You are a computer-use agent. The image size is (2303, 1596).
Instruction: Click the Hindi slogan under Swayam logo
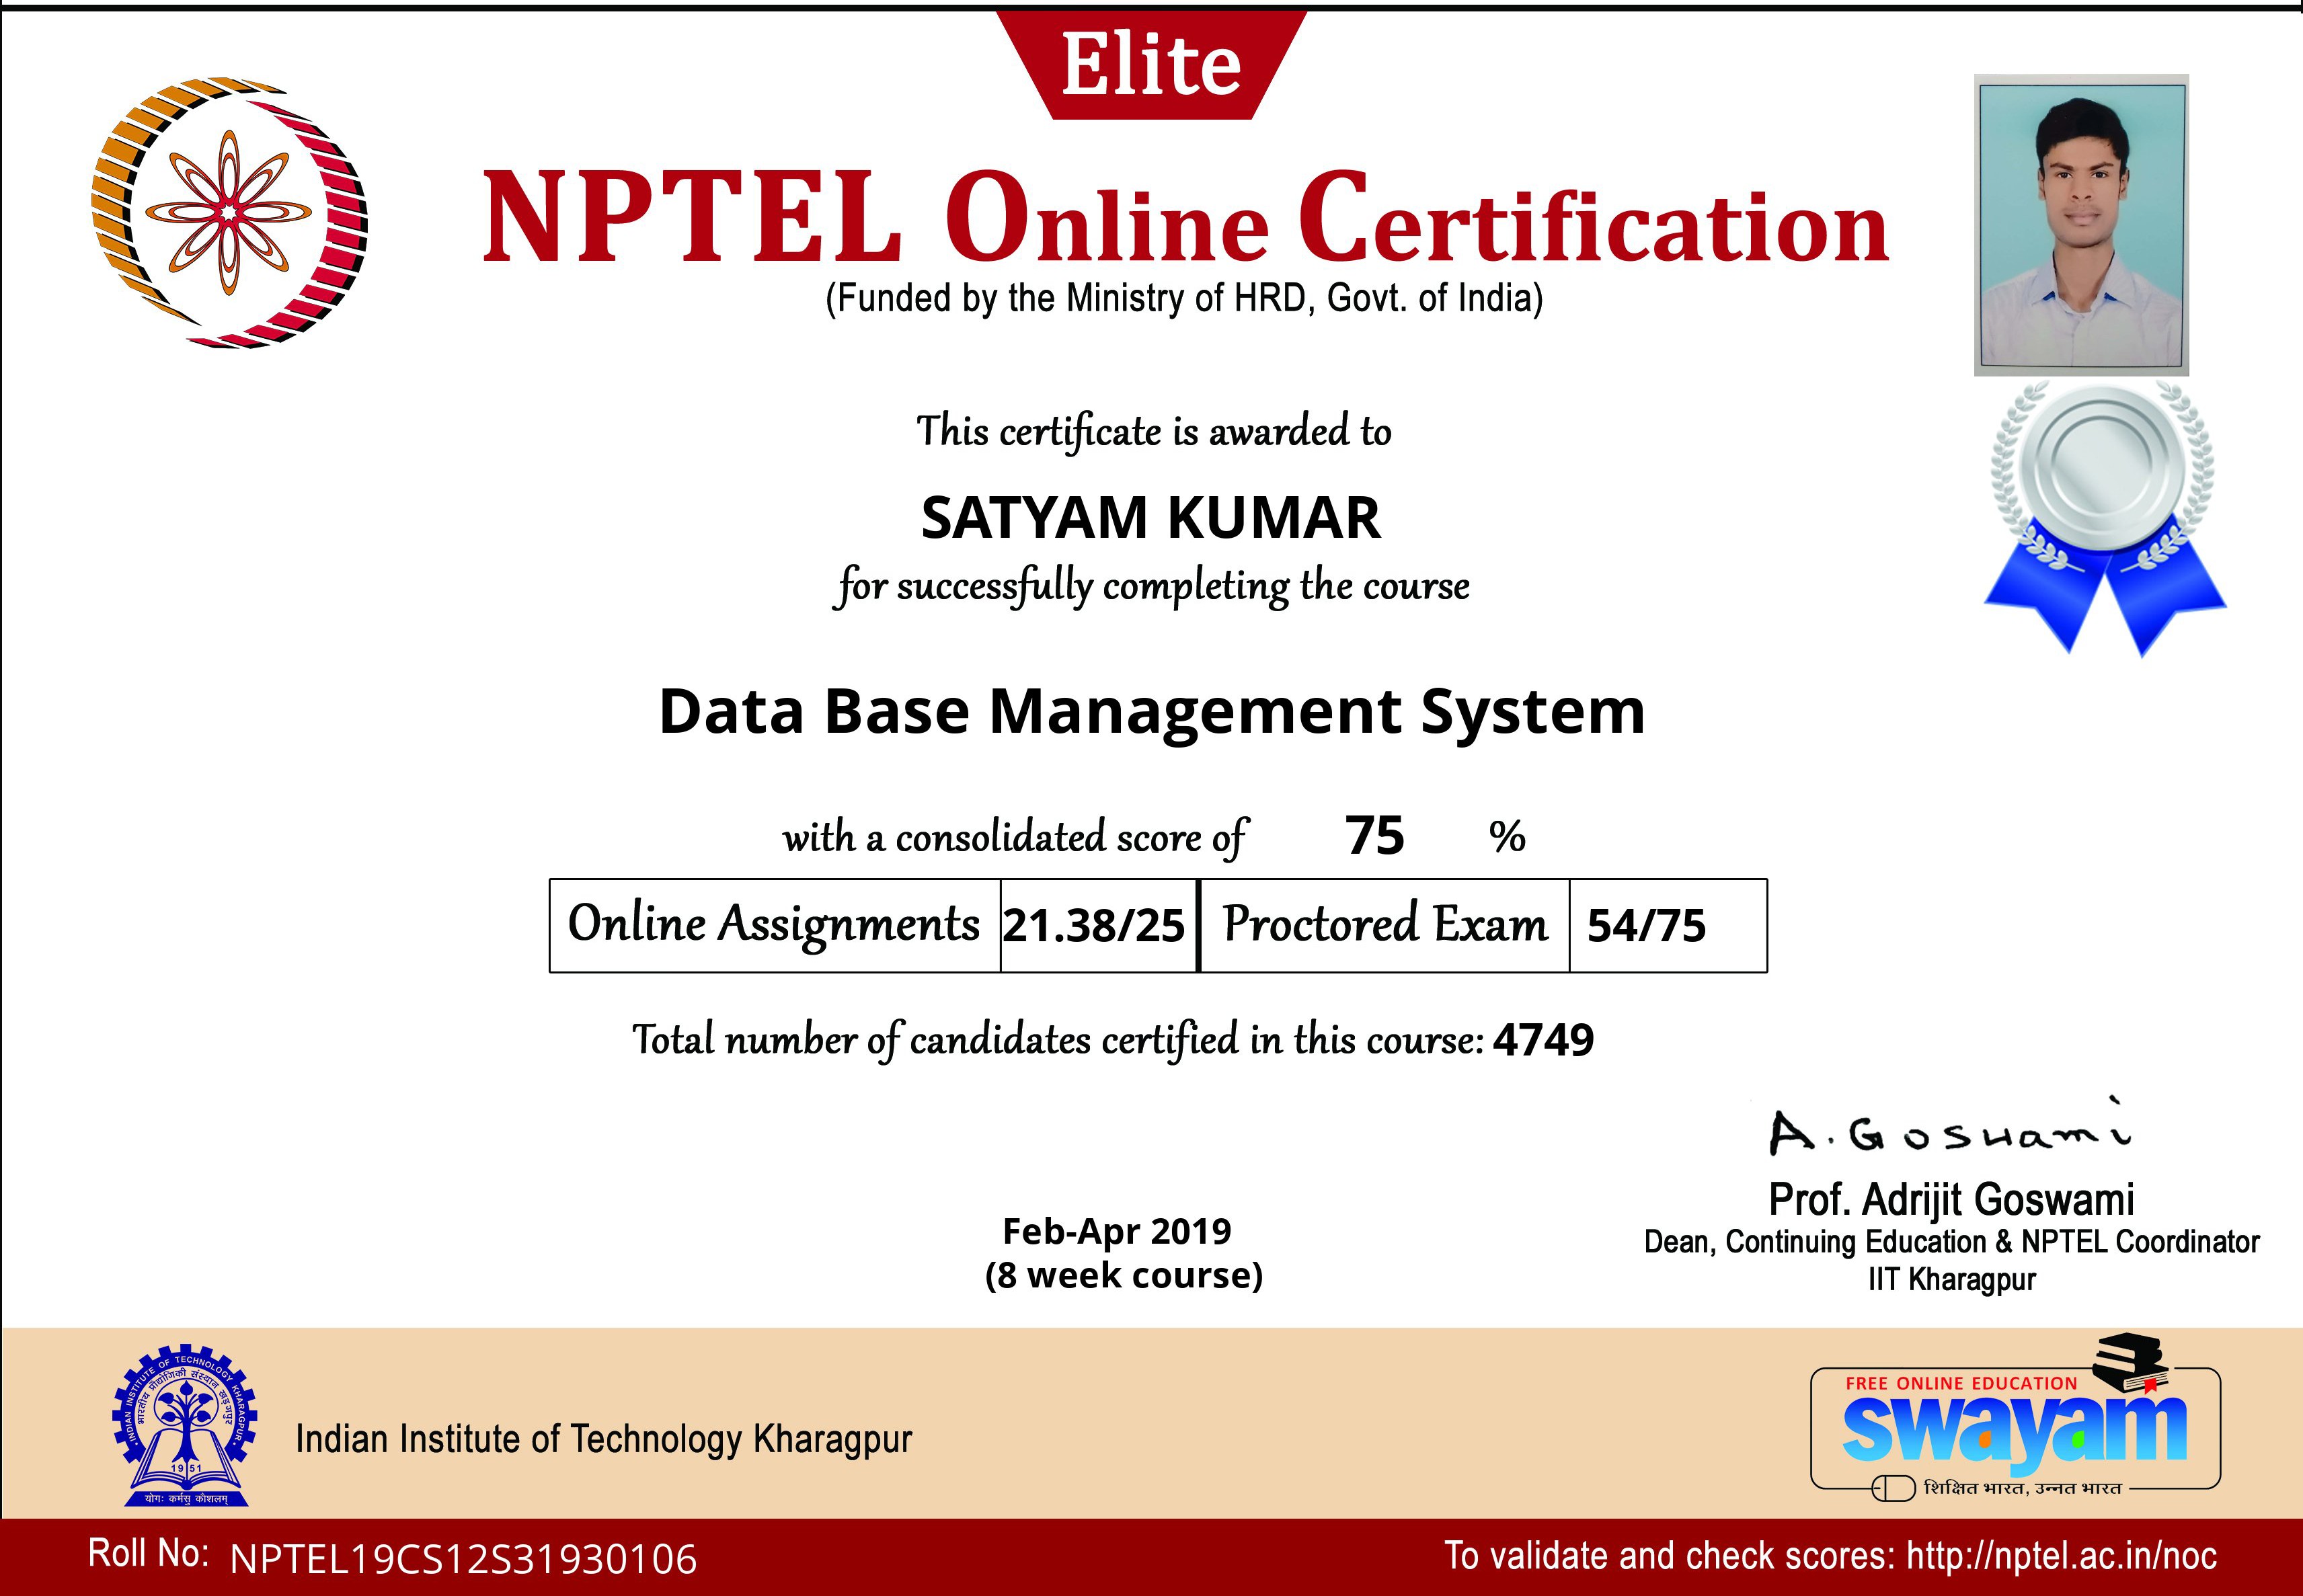click(x=2022, y=1488)
